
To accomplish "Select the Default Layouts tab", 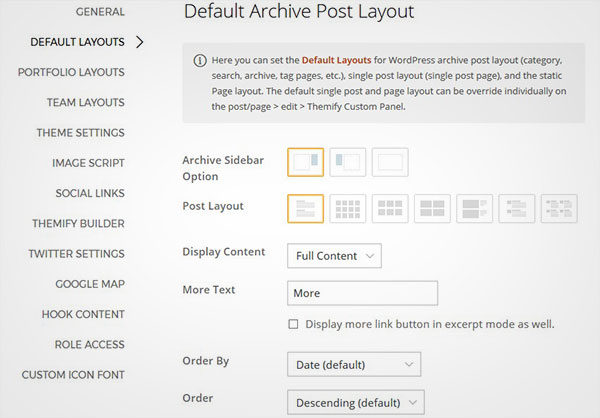I will (x=77, y=42).
